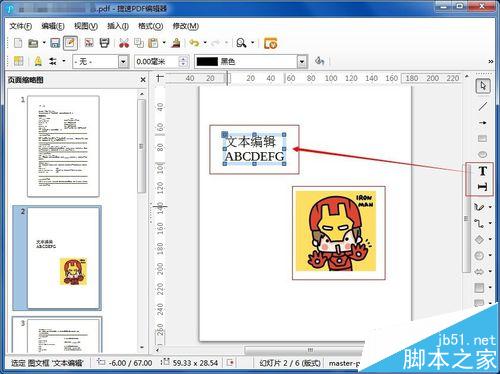Click the text box '文本编辑 ABCDEFG'
Viewport: 500px width, 374px height.
click(x=254, y=149)
